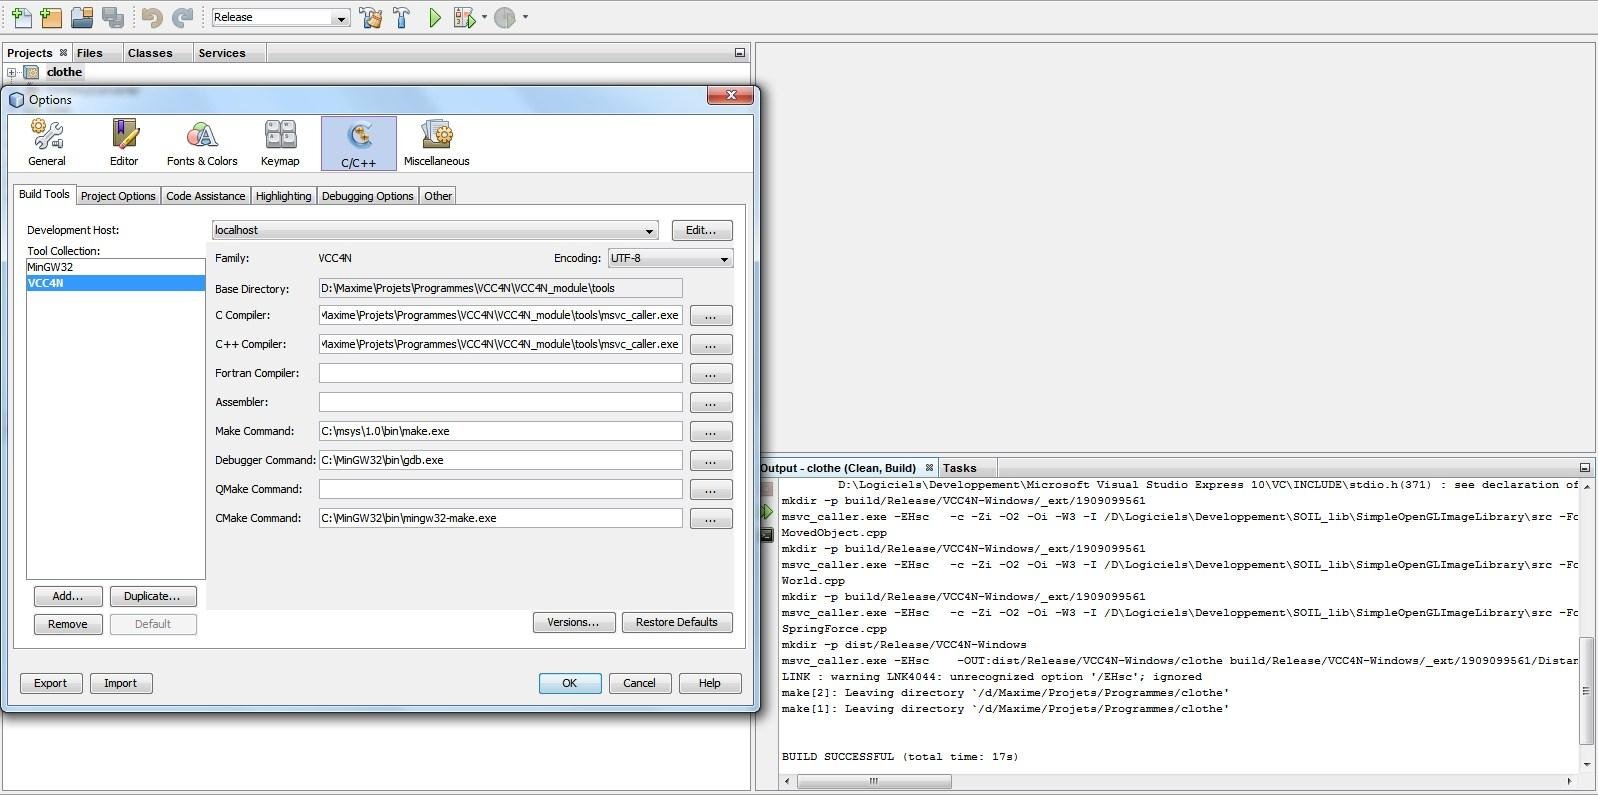Click the Open Project folder icon
Image resolution: width=1598 pixels, height=796 pixels.
pyautogui.click(x=82, y=17)
